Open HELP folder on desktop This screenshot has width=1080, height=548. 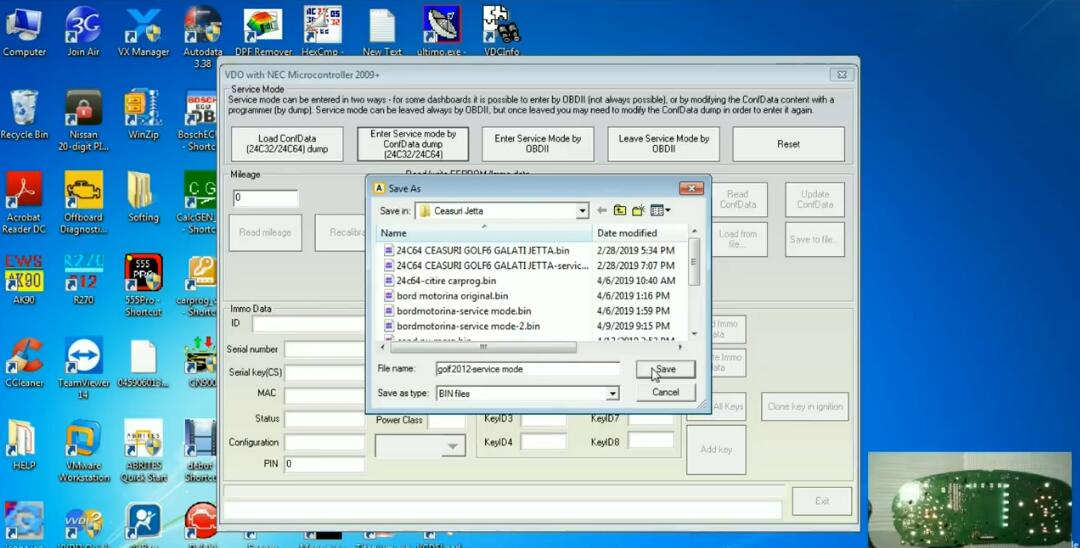click(24, 445)
